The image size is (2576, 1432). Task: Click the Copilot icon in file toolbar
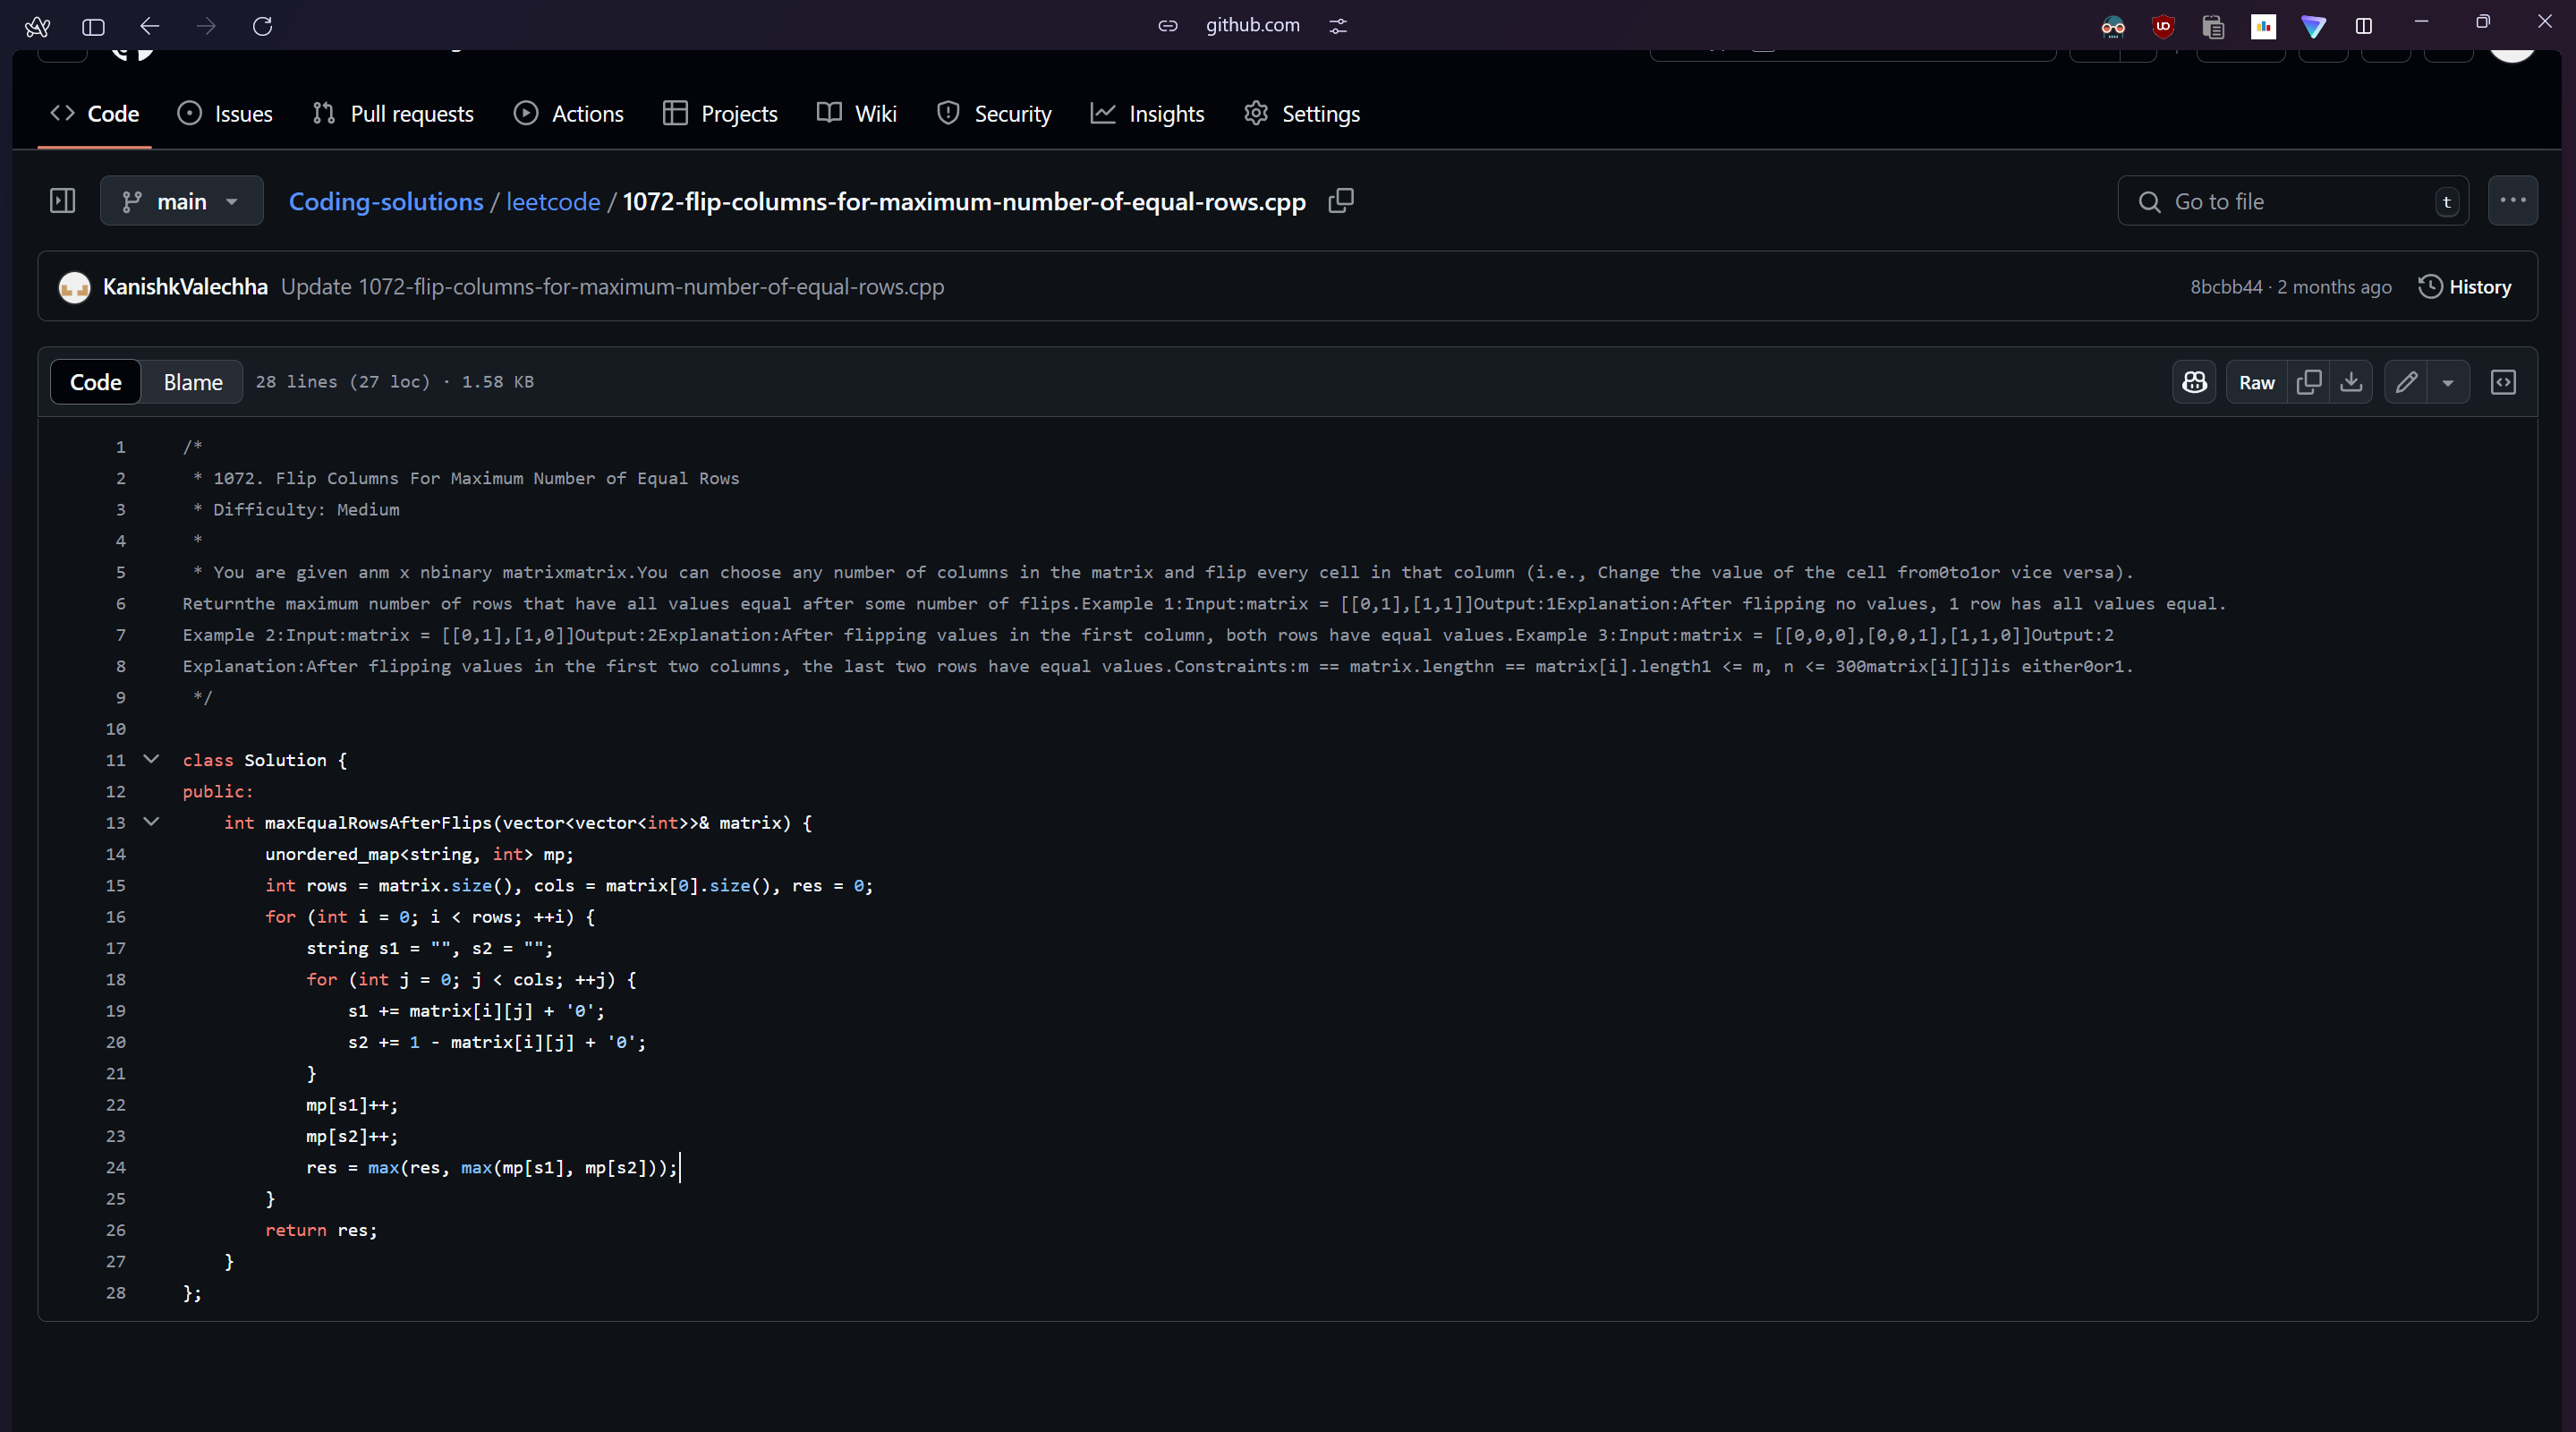pyautogui.click(x=2194, y=382)
